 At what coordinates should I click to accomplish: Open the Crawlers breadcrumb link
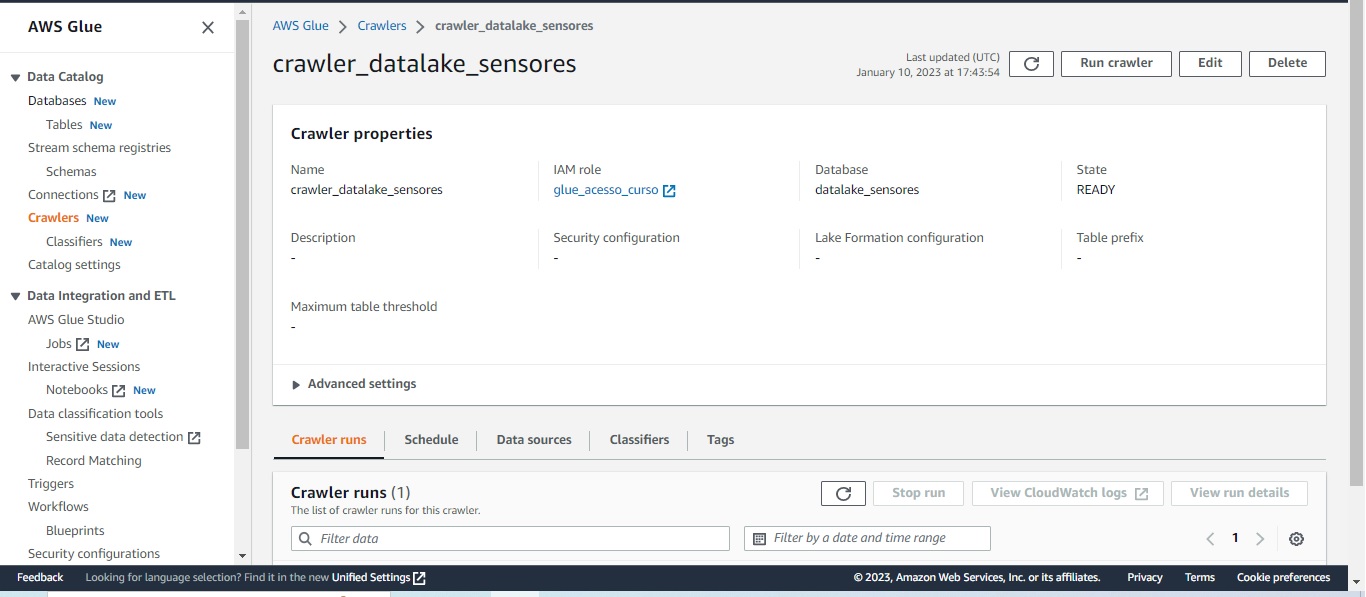pyautogui.click(x=381, y=26)
